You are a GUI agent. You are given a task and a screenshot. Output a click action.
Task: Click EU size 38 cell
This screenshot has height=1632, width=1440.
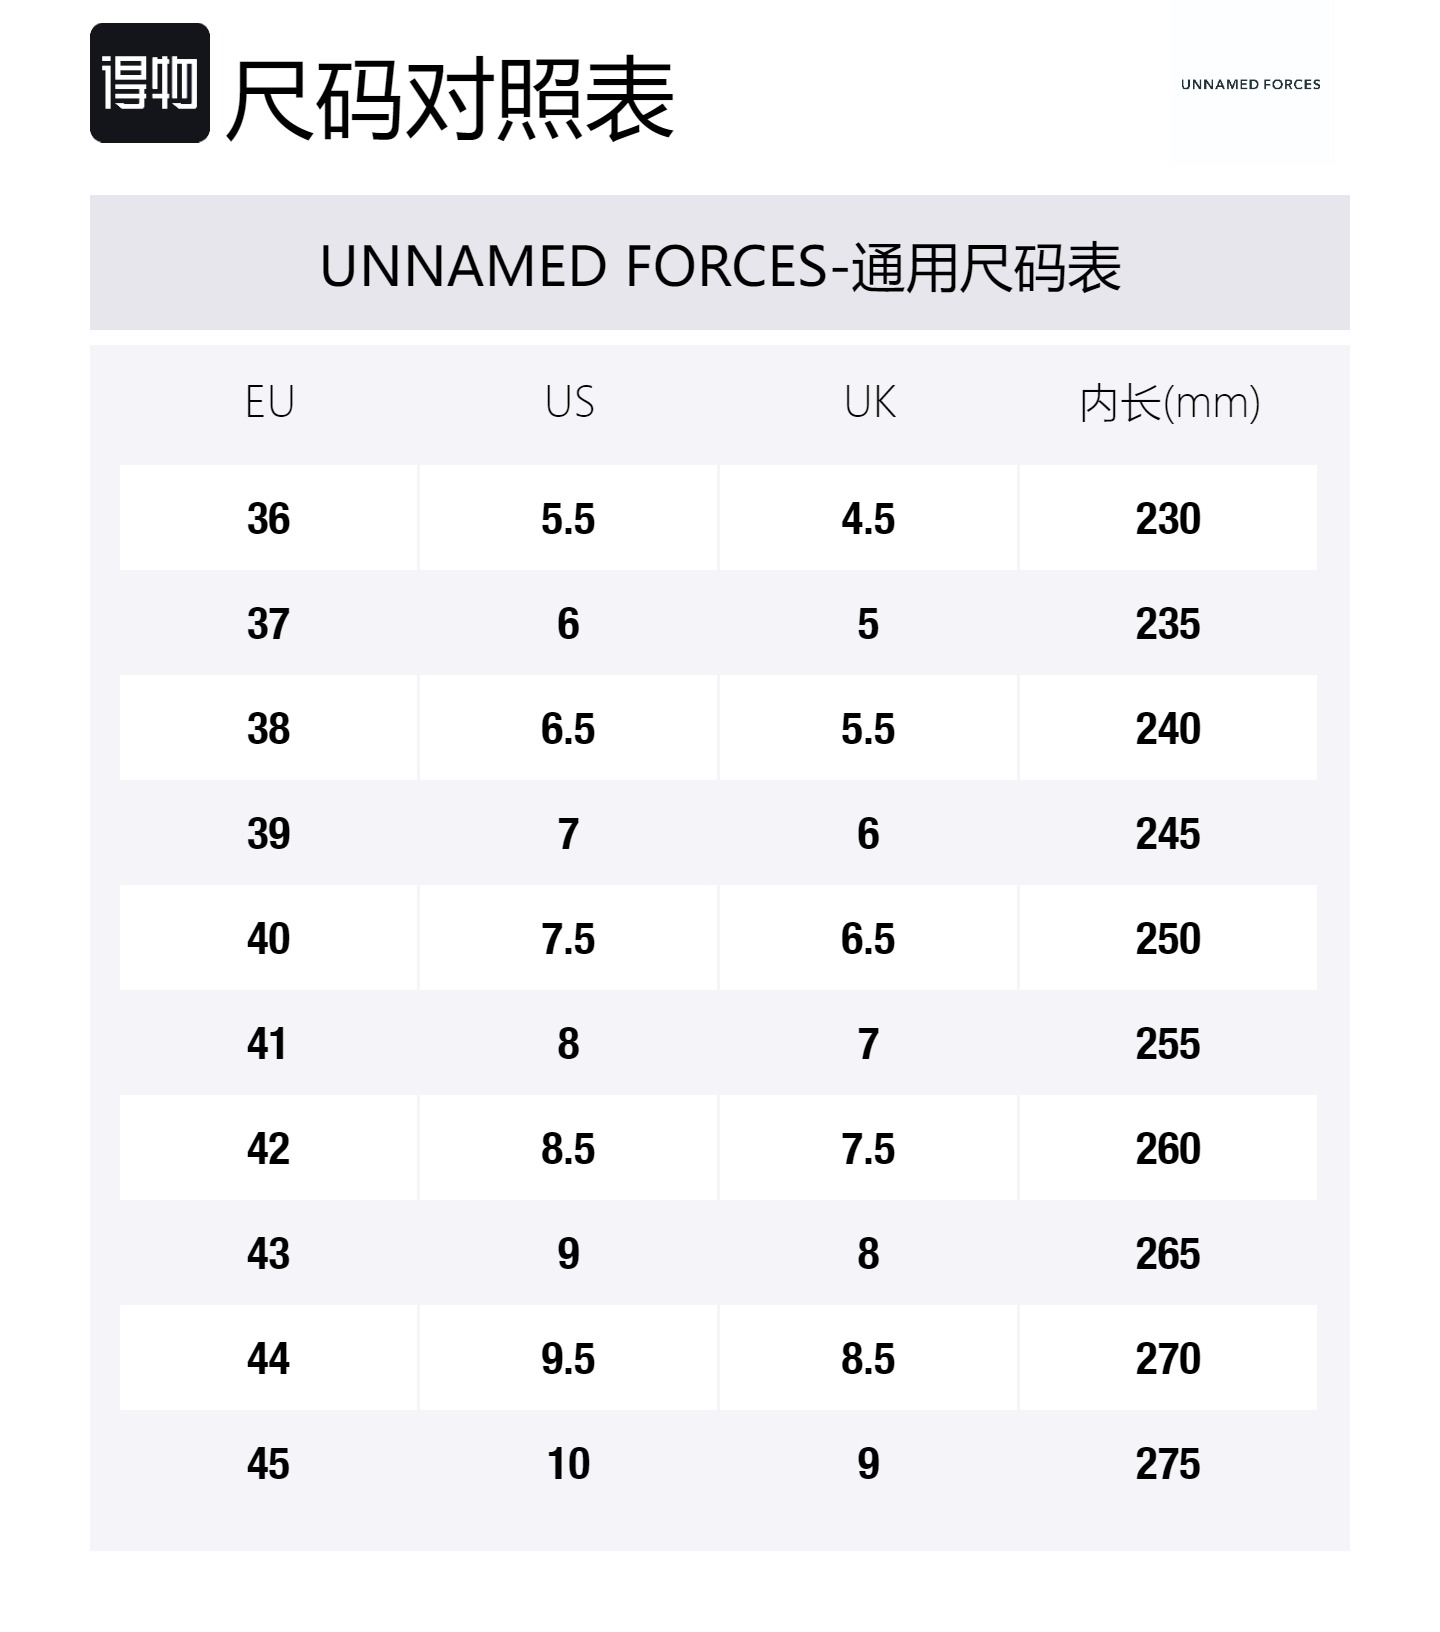pos(269,729)
